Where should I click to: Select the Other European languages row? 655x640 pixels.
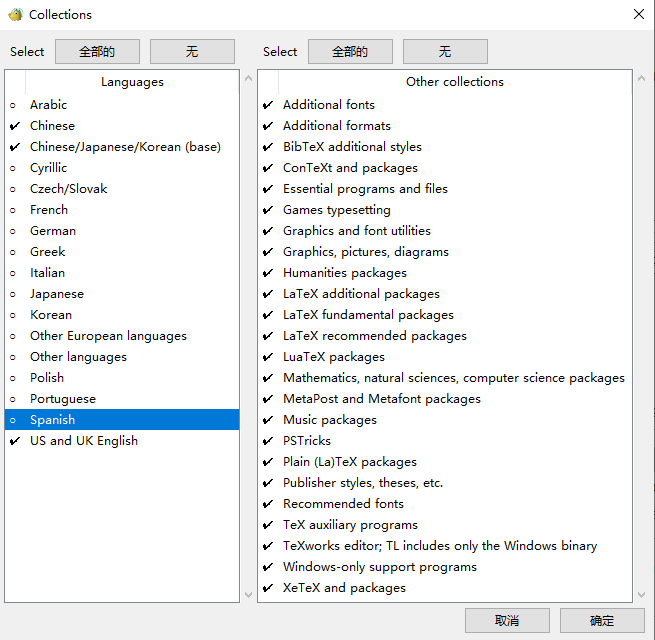click(122, 336)
